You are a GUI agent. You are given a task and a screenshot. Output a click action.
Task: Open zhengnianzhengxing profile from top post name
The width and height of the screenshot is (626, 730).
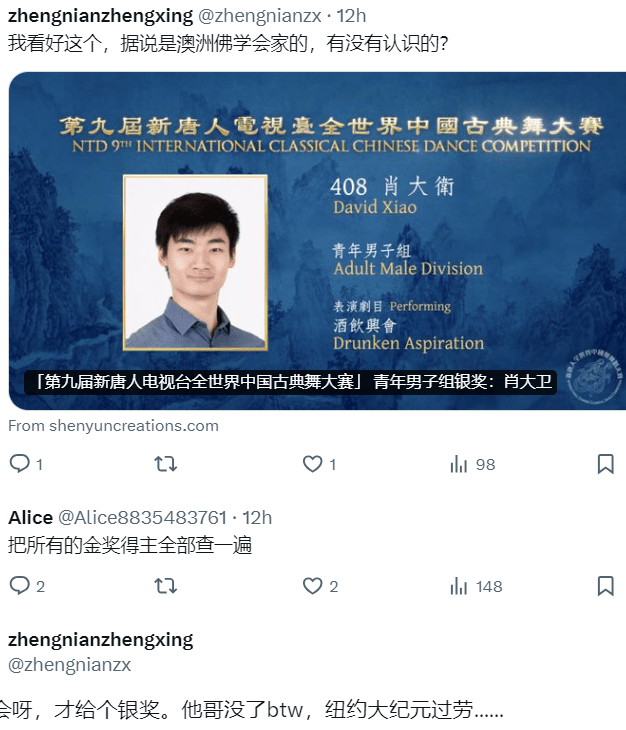[101, 16]
